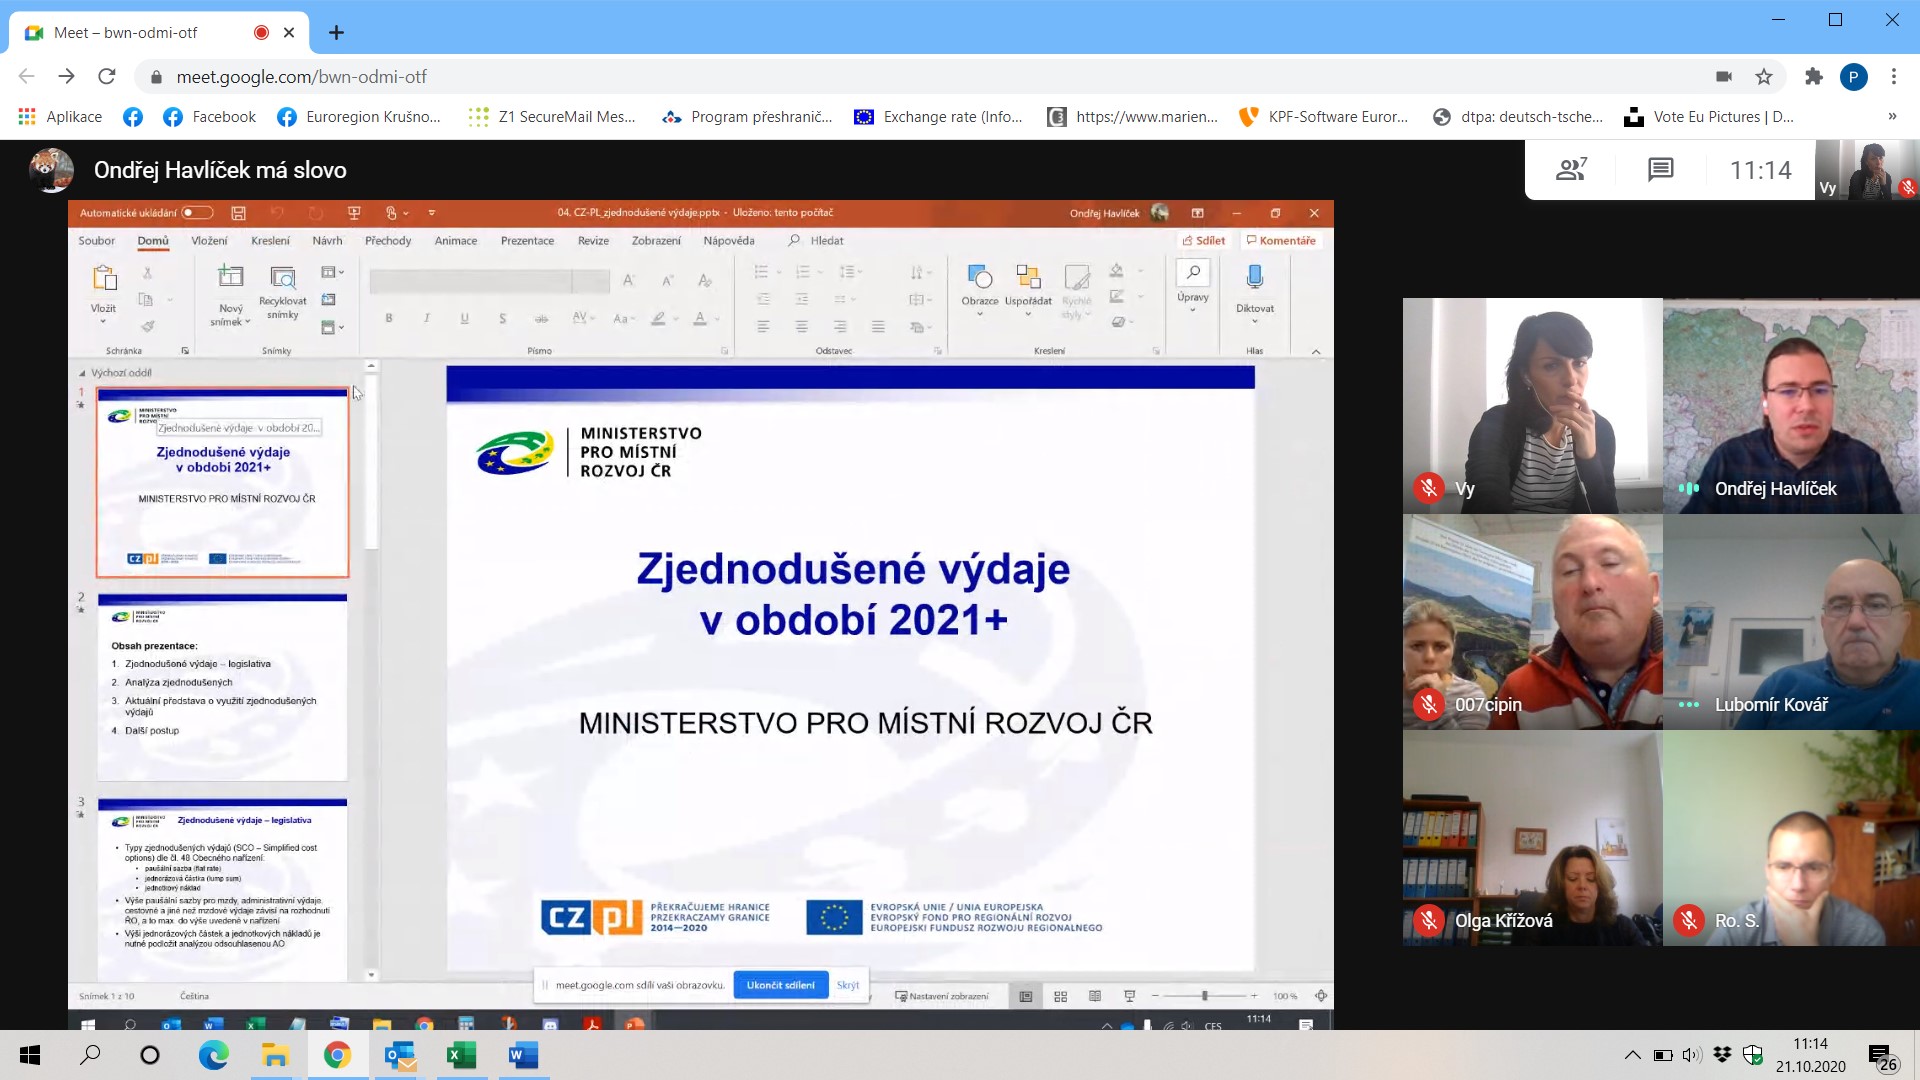Click the save icon in PowerPoint title bar

[238, 213]
